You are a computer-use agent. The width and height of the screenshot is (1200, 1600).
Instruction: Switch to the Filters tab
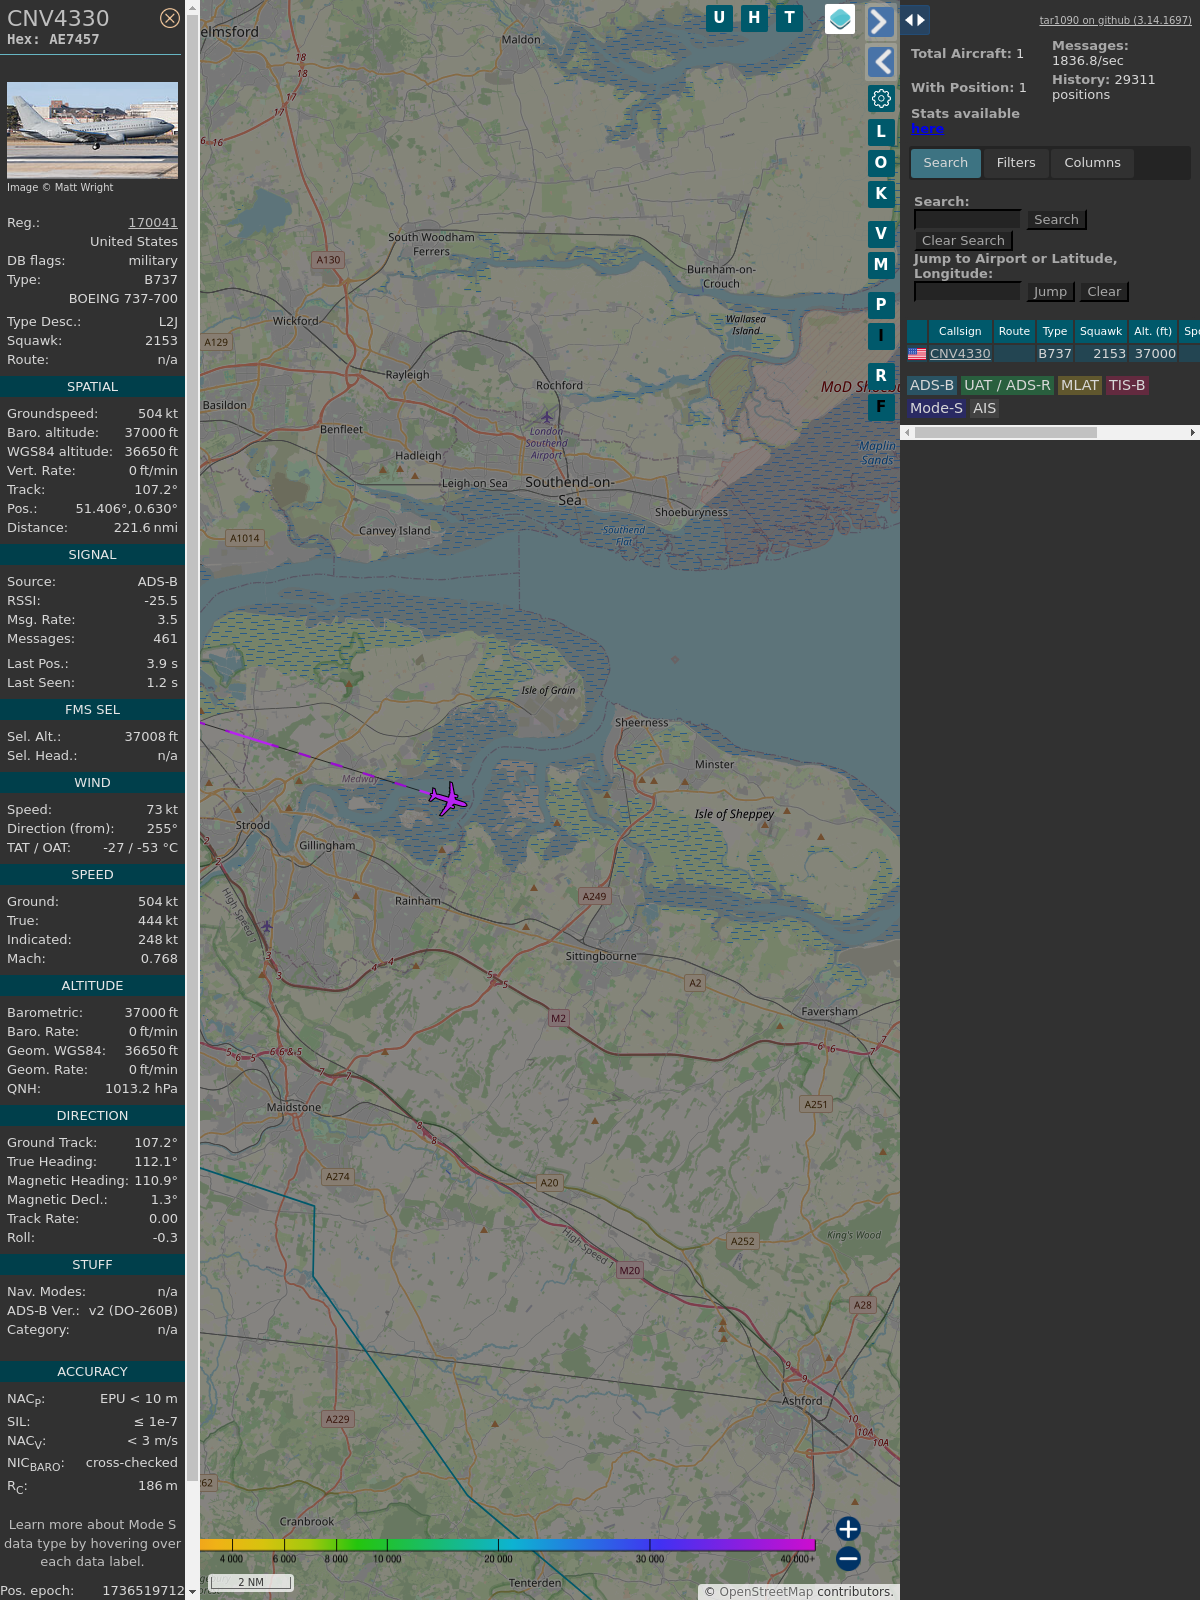[1016, 163]
